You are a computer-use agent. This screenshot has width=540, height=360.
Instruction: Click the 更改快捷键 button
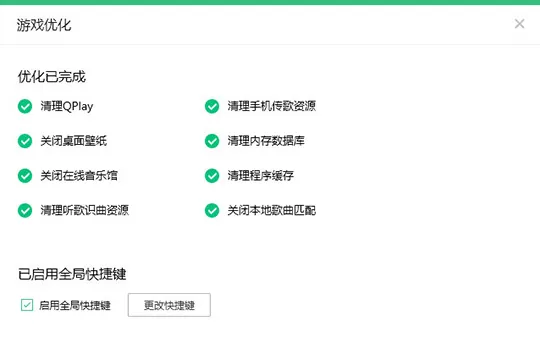(x=169, y=305)
